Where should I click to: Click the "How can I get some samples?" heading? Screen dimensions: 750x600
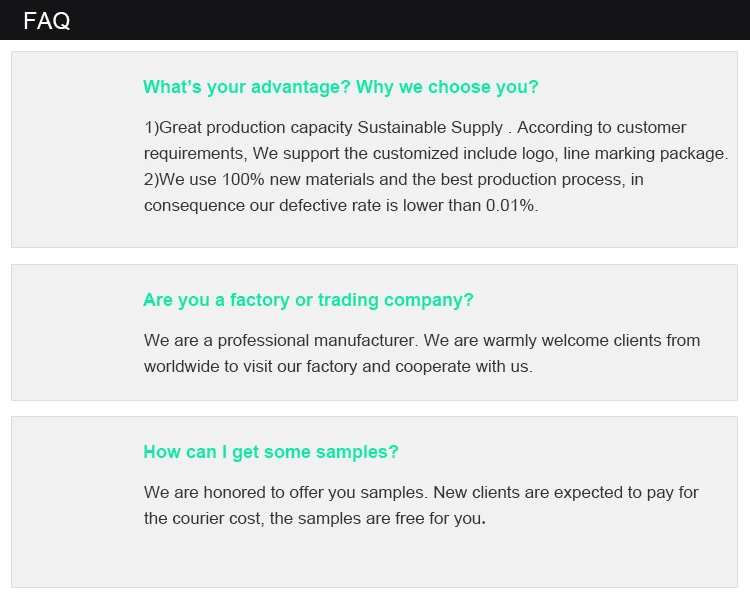270,452
